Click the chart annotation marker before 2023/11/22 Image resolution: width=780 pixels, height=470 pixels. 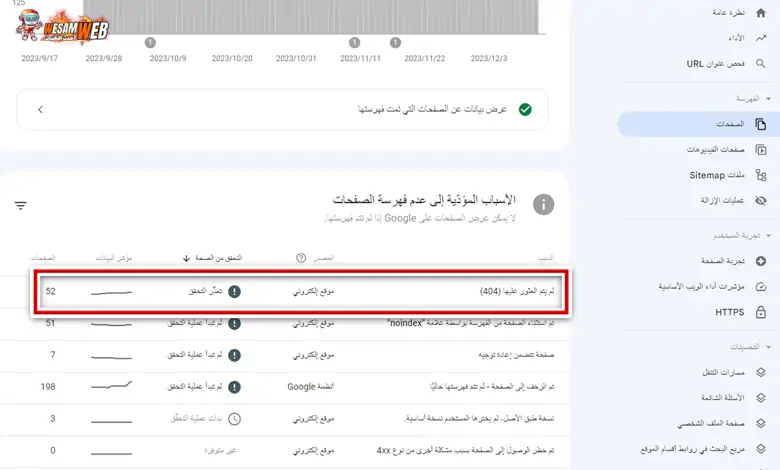[395, 43]
